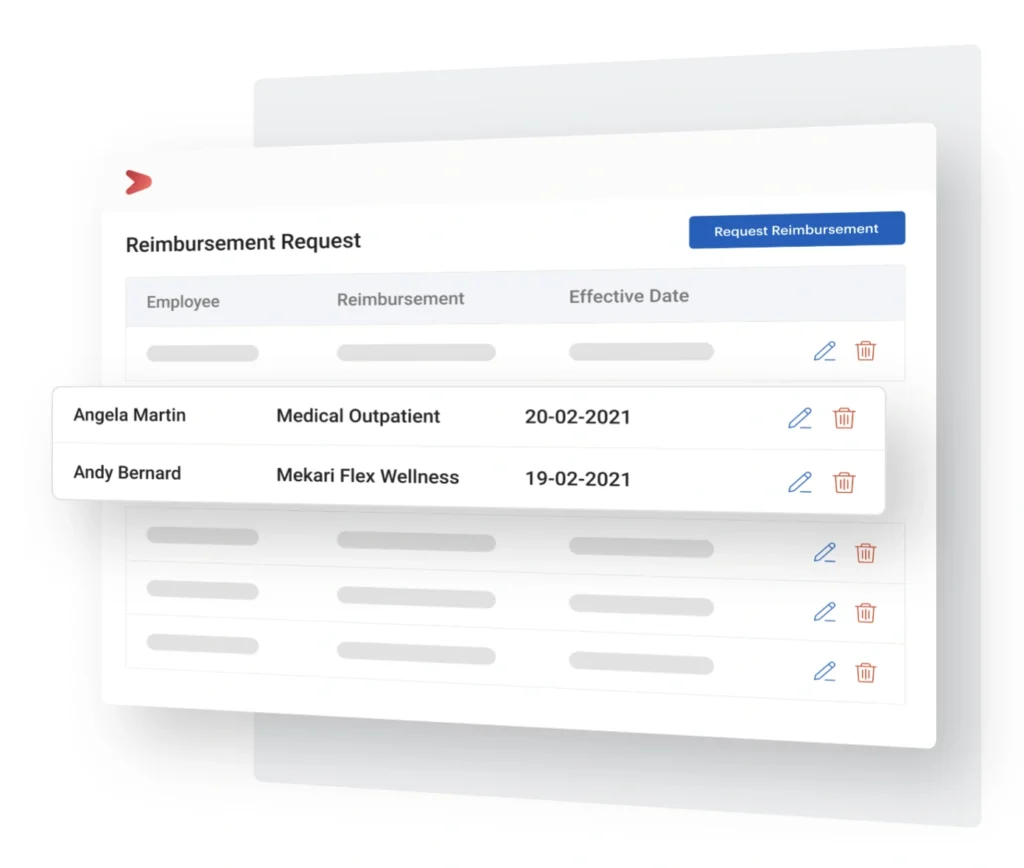This screenshot has height=868, width=1024.
Task: Edit Angela Martin's reimbursement entry
Action: coord(799,419)
